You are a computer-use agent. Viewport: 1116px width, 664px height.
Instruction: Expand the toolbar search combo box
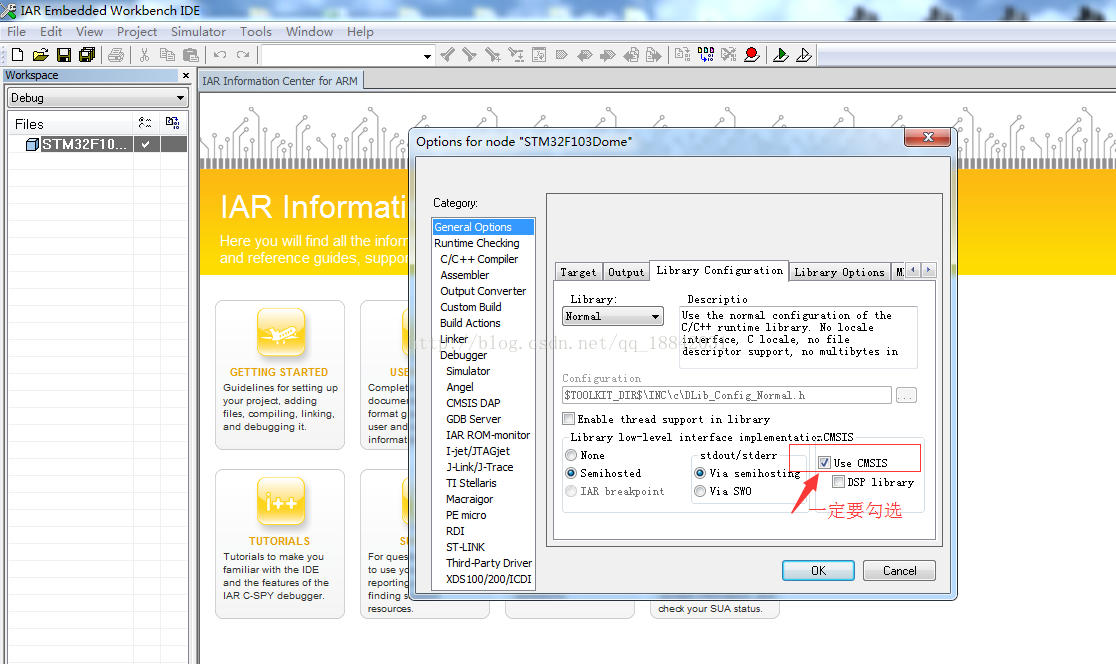coord(427,56)
